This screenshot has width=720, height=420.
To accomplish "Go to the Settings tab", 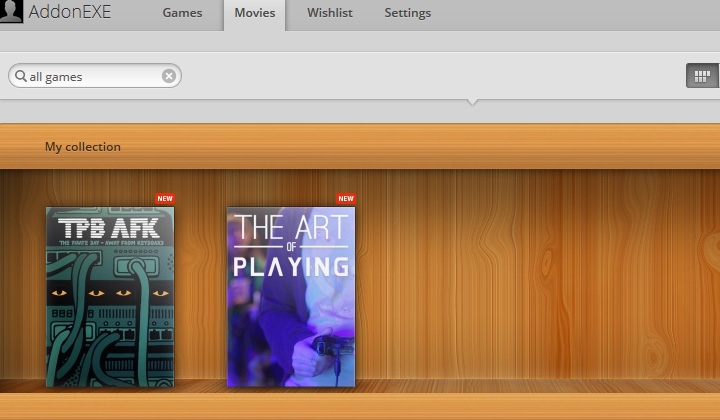I will (407, 14).
